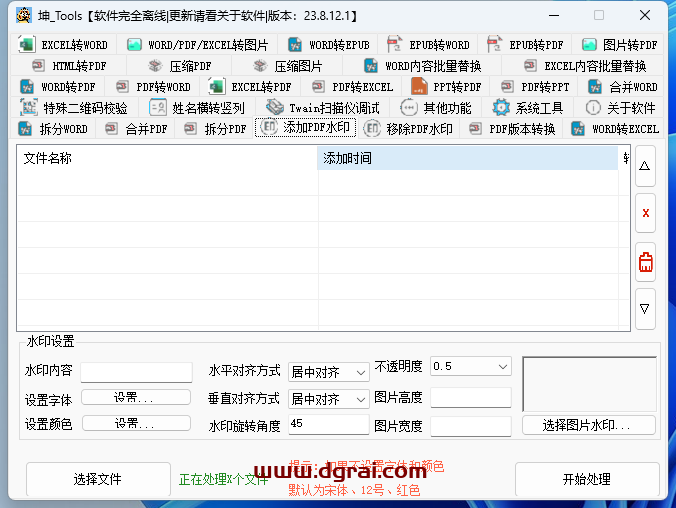Click the 关于软件 info icon
The image size is (676, 508).
point(593,107)
